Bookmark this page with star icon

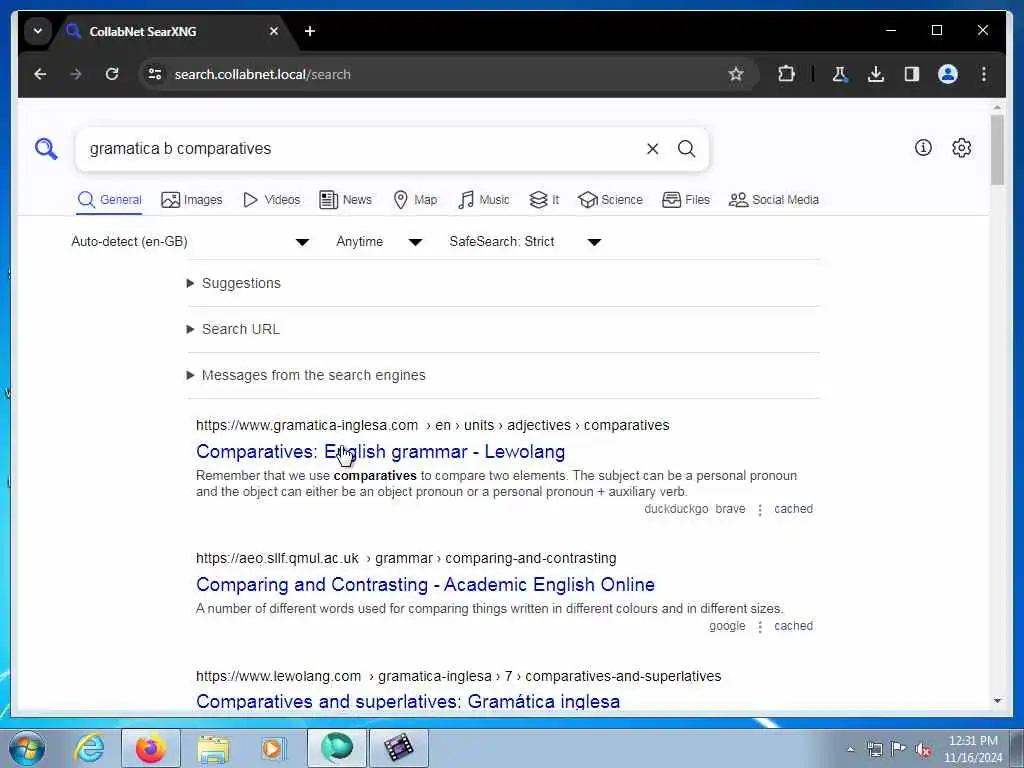(x=736, y=74)
